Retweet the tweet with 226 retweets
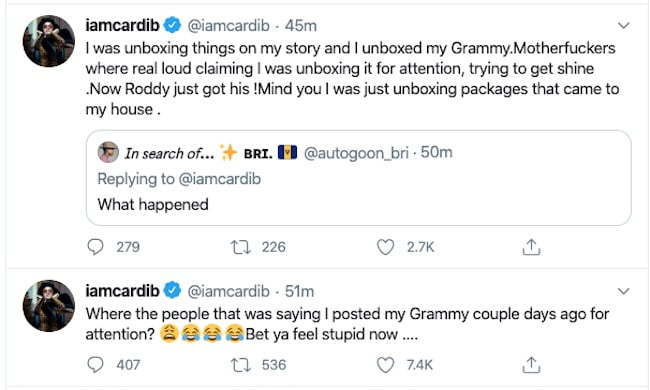The height and width of the screenshot is (390, 650). [240, 247]
